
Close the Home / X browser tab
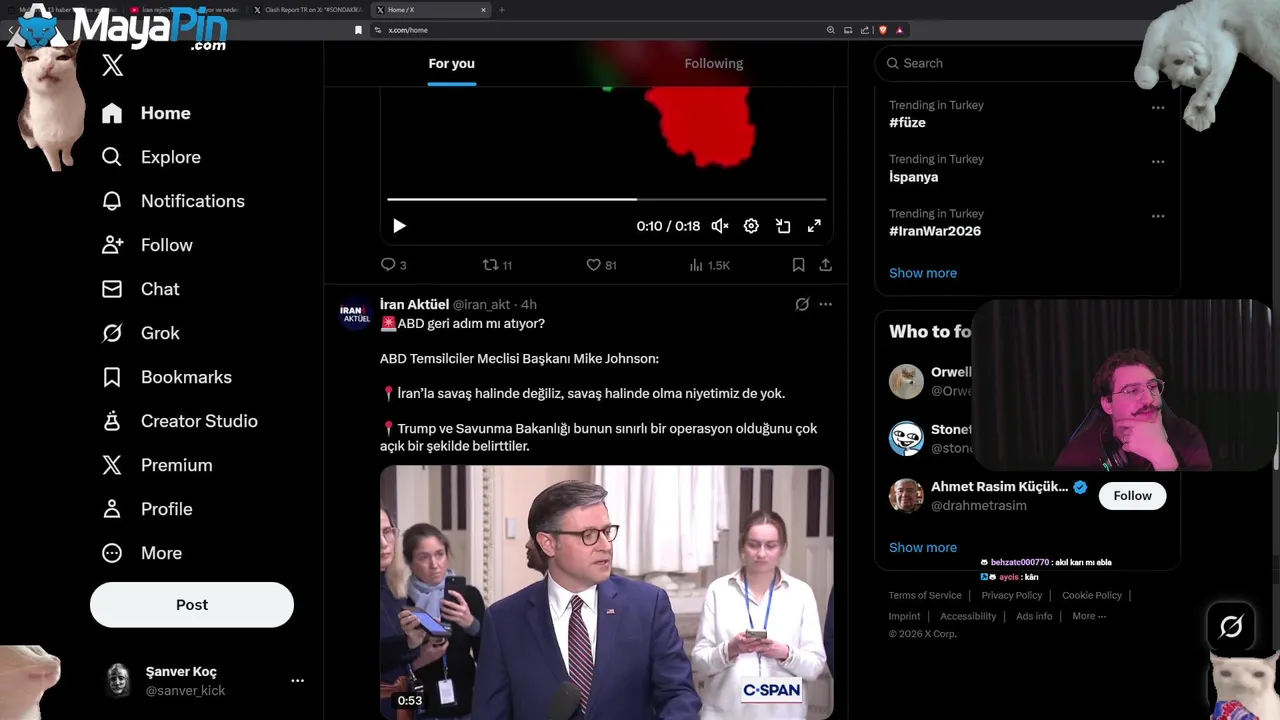[x=484, y=10]
